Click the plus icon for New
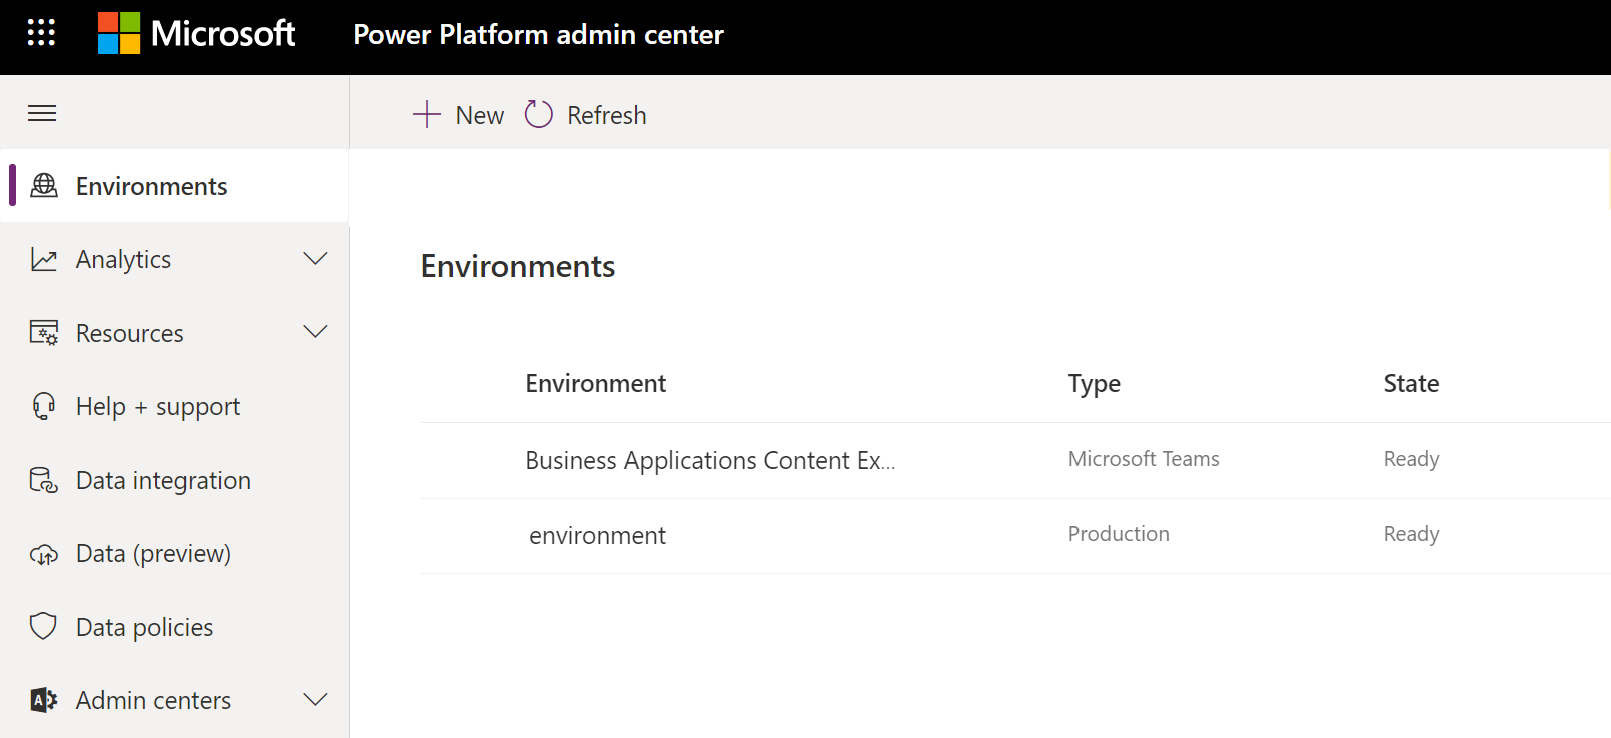 coord(427,114)
